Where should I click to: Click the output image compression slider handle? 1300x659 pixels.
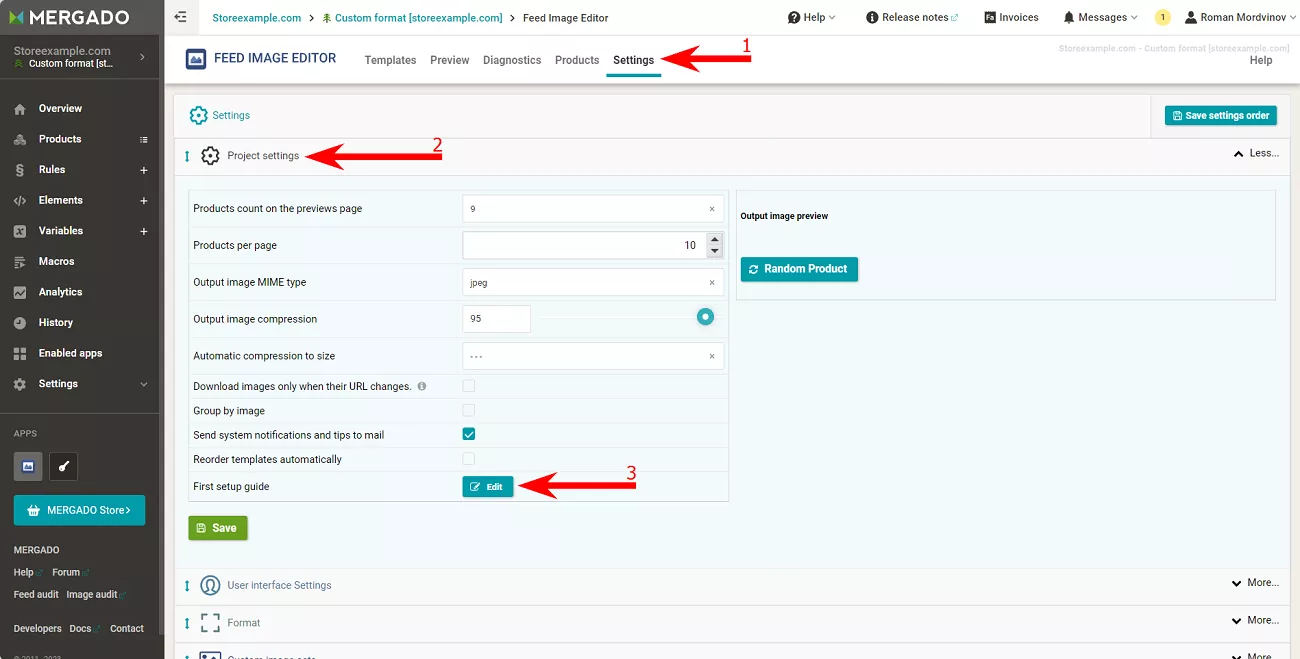706,317
